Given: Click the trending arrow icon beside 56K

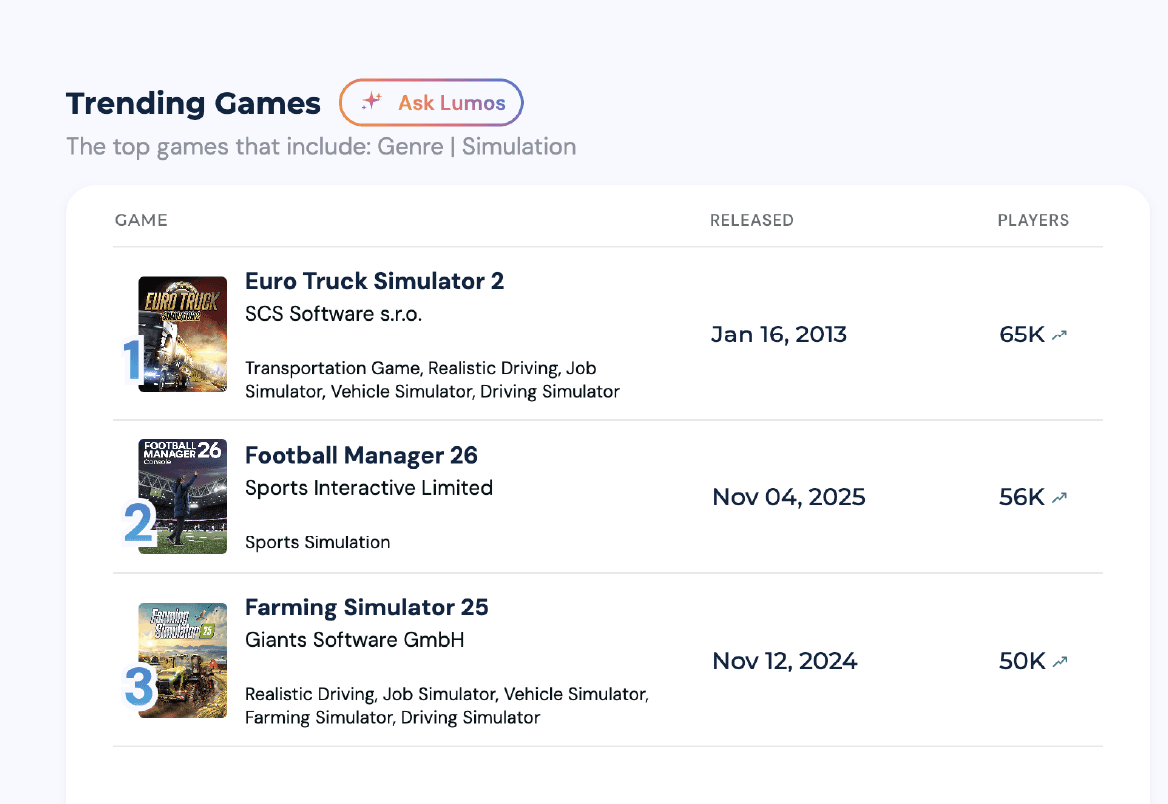Looking at the screenshot, I should [1059, 498].
